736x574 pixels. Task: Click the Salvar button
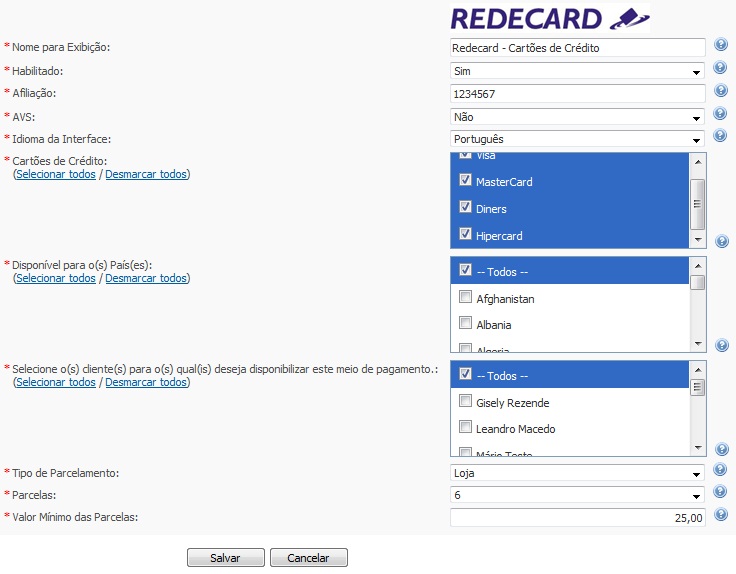coord(226,558)
